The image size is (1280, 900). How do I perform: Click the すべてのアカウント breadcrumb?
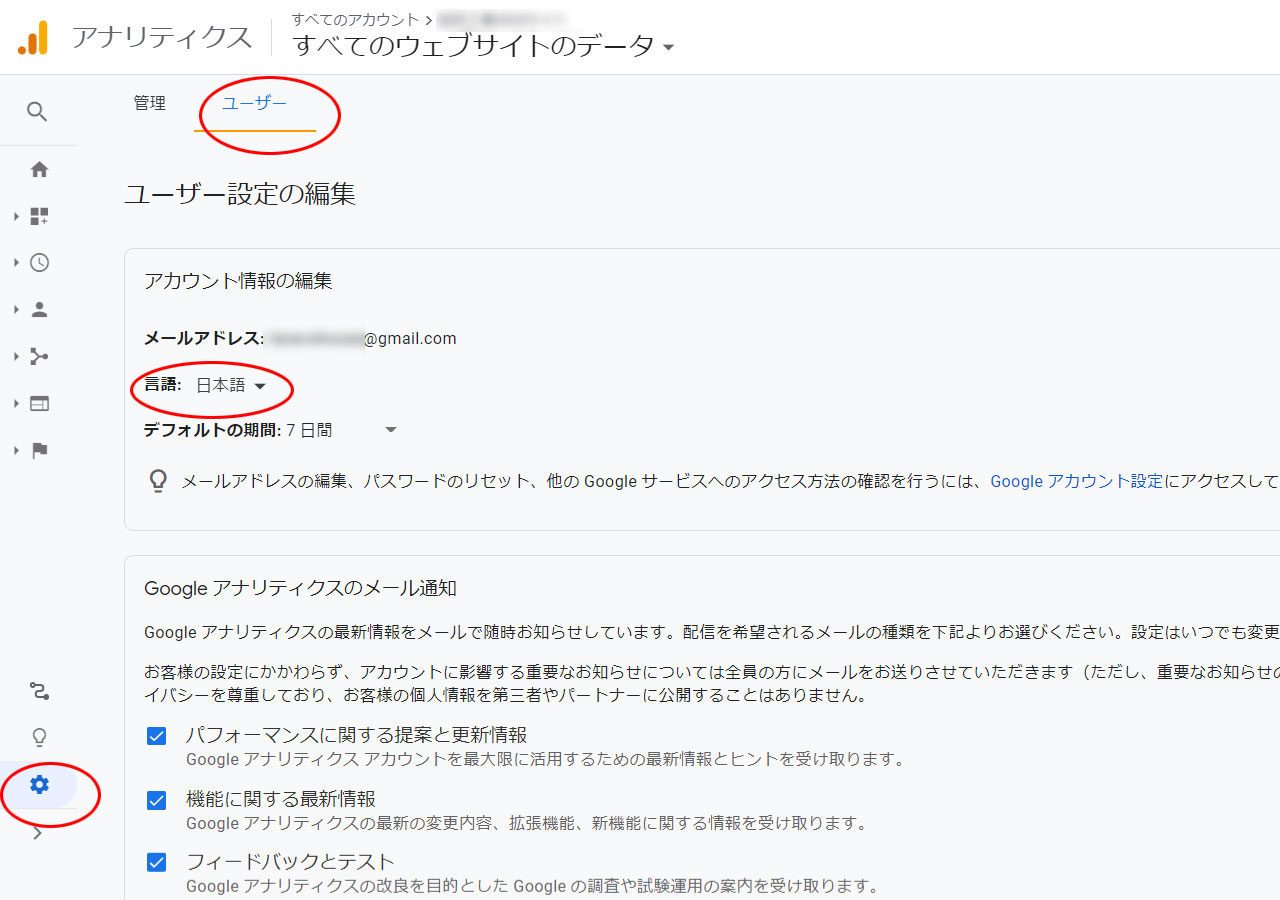tap(356, 19)
